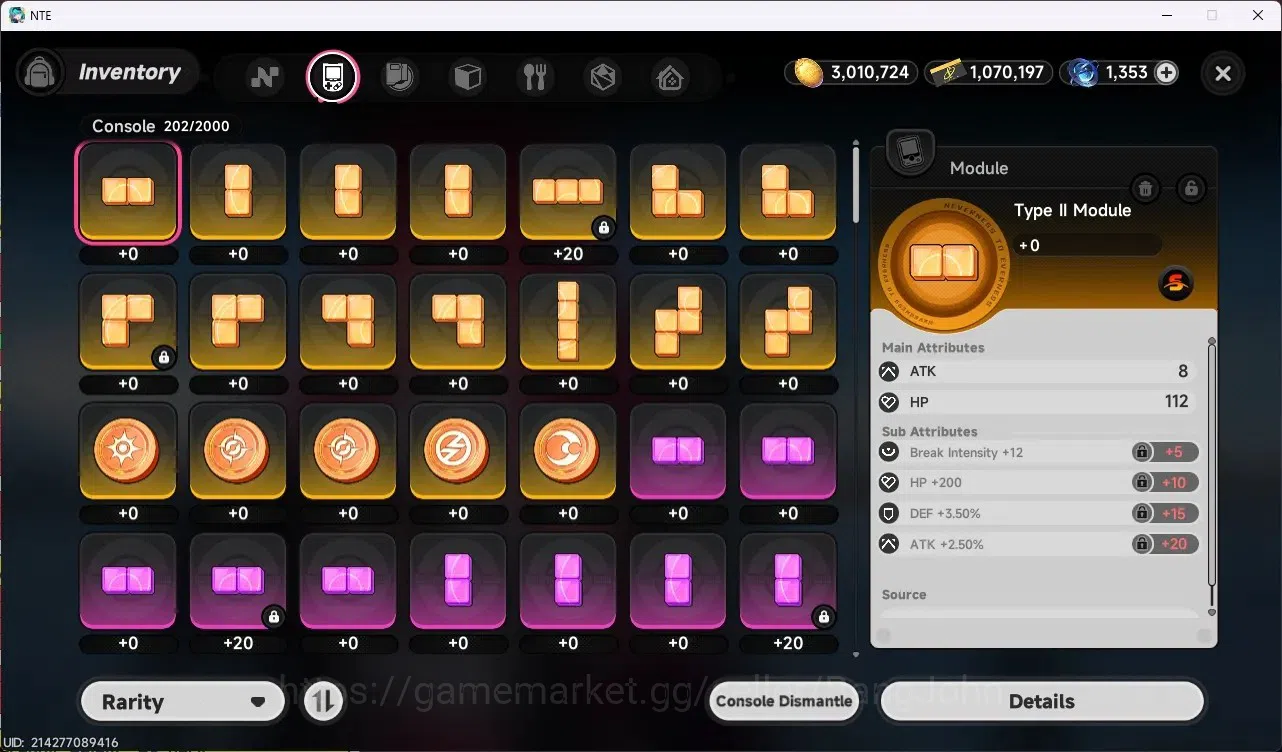
Task: Select the highlighted orange horizontal two-block module
Action: (128, 192)
